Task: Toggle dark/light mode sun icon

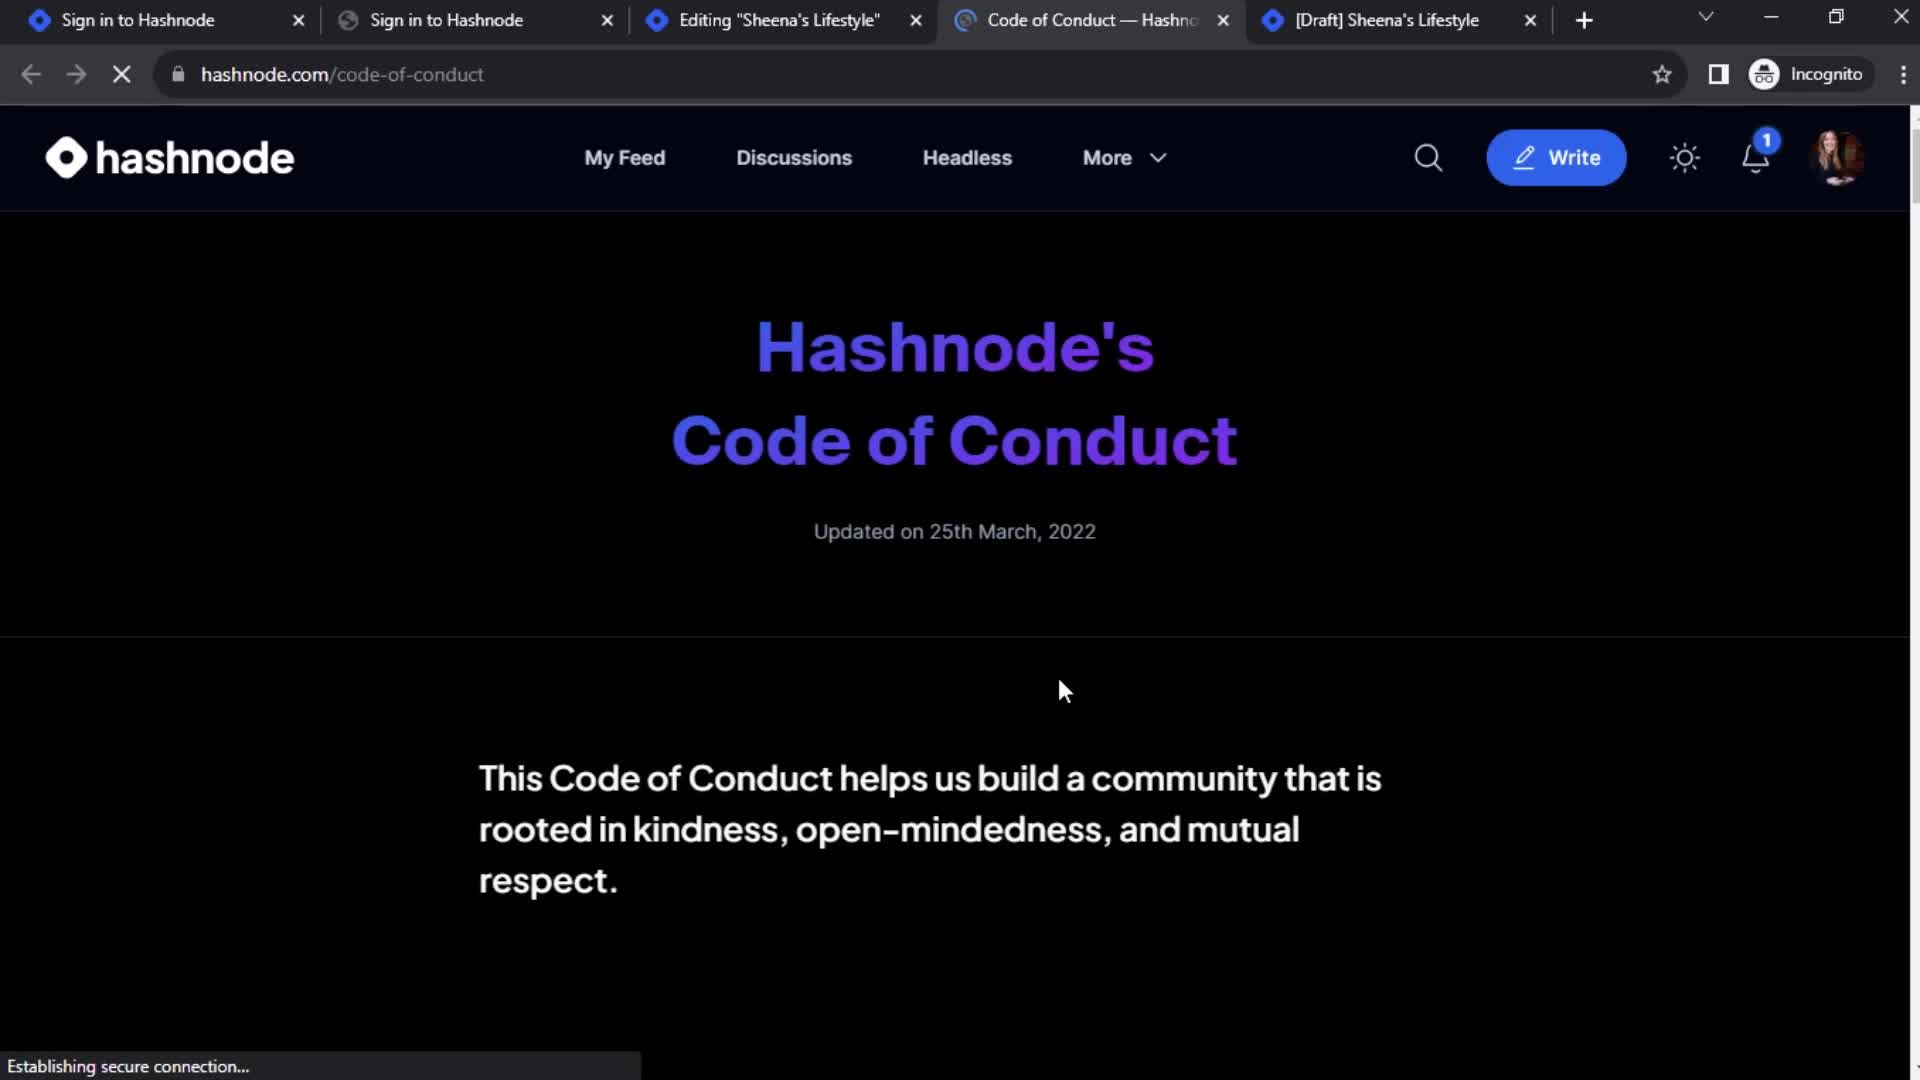Action: 1685,157
